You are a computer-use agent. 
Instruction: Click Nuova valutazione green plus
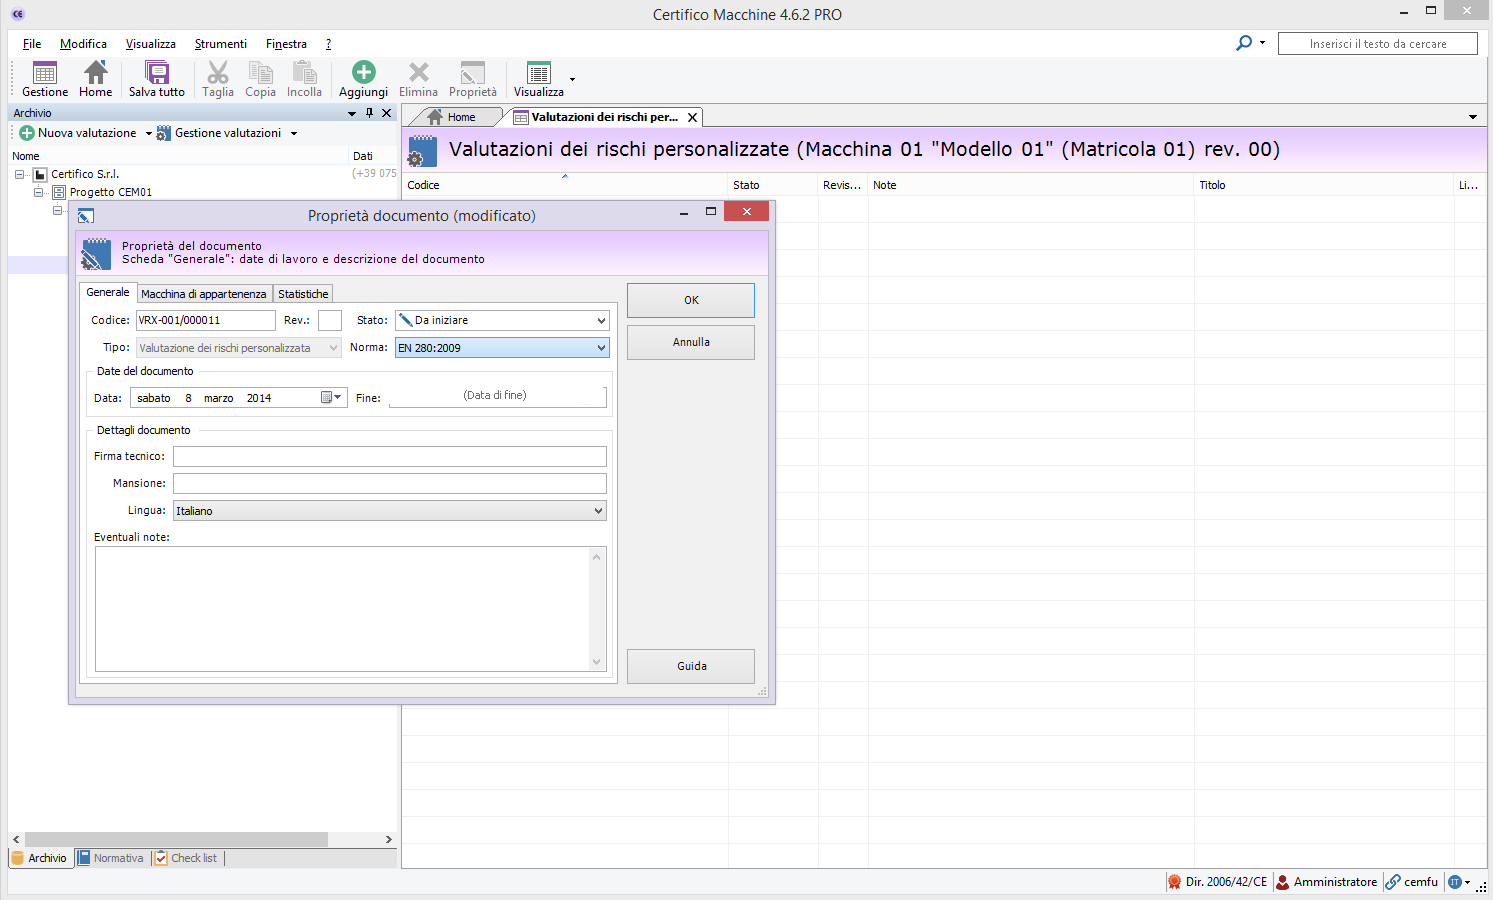click(x=27, y=133)
